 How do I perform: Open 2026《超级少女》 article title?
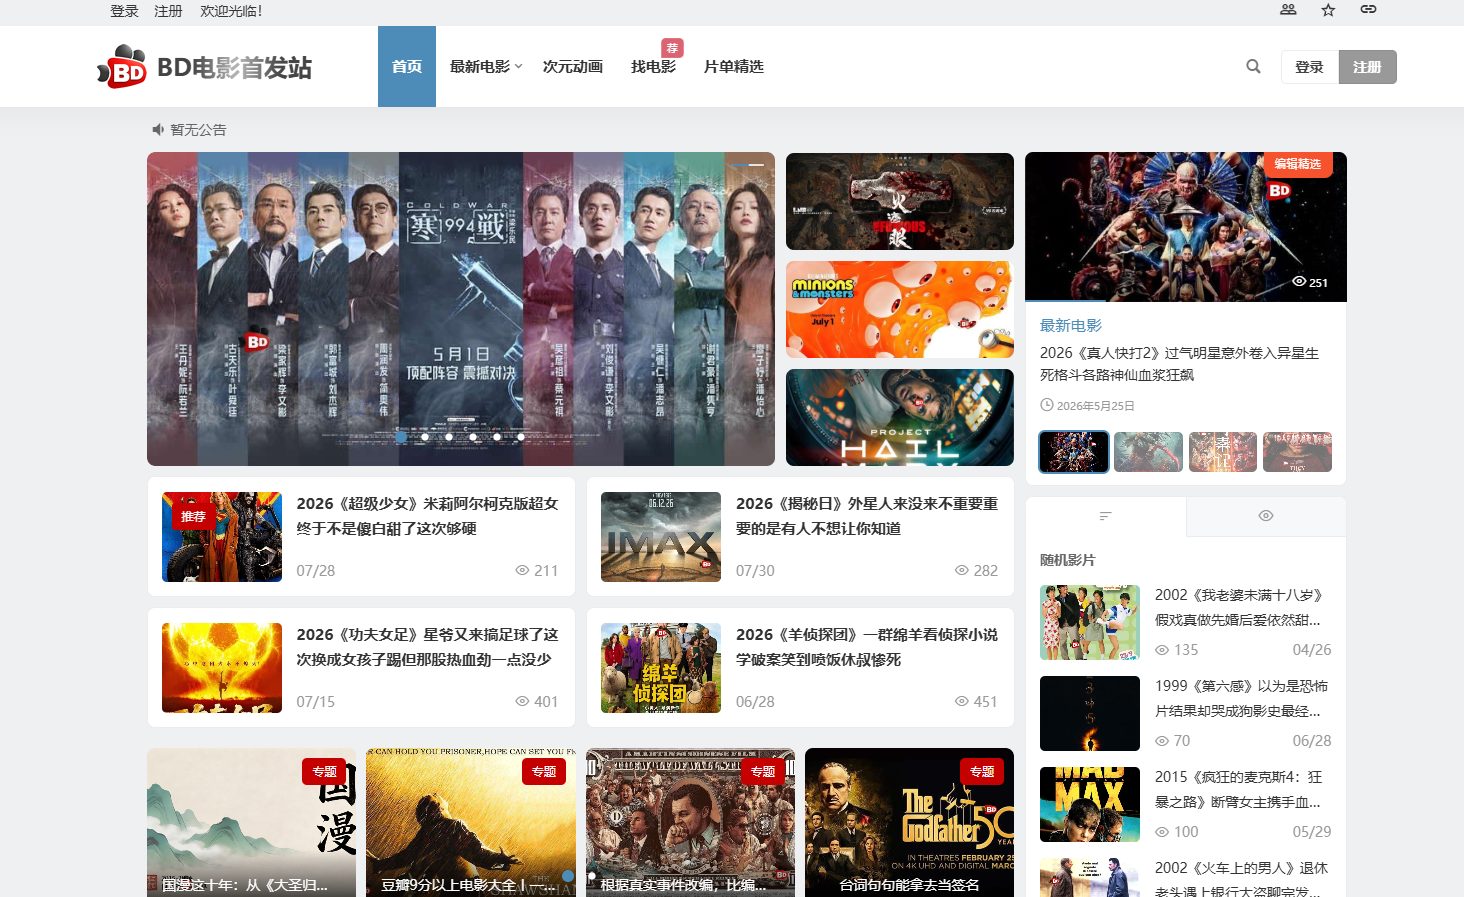428,516
